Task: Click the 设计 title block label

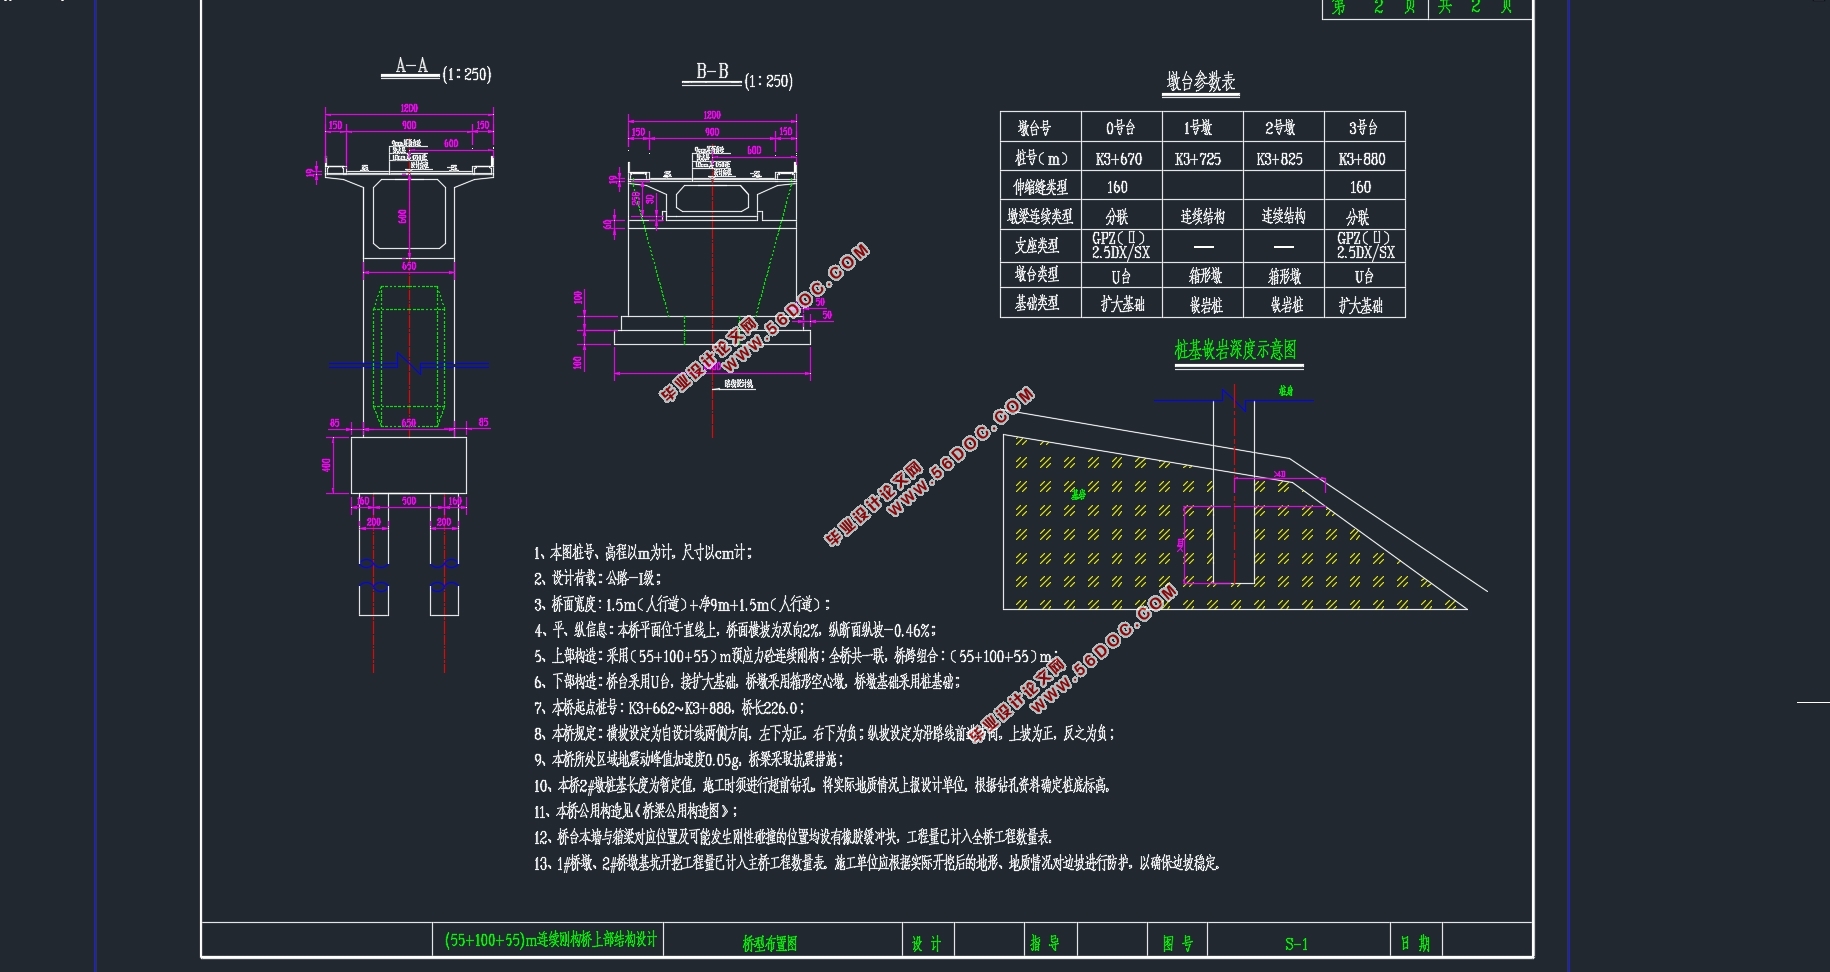Action: [x=926, y=943]
